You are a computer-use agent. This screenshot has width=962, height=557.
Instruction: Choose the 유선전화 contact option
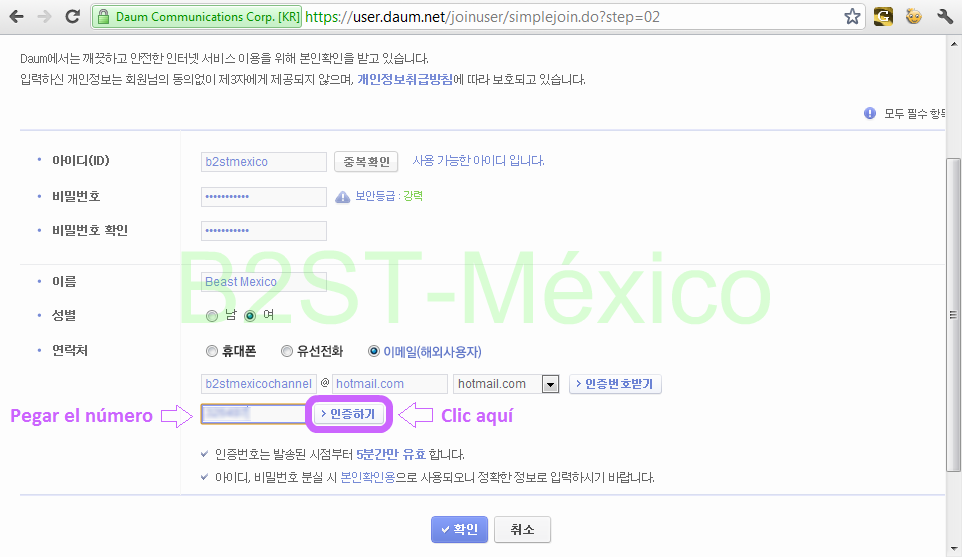[287, 351]
